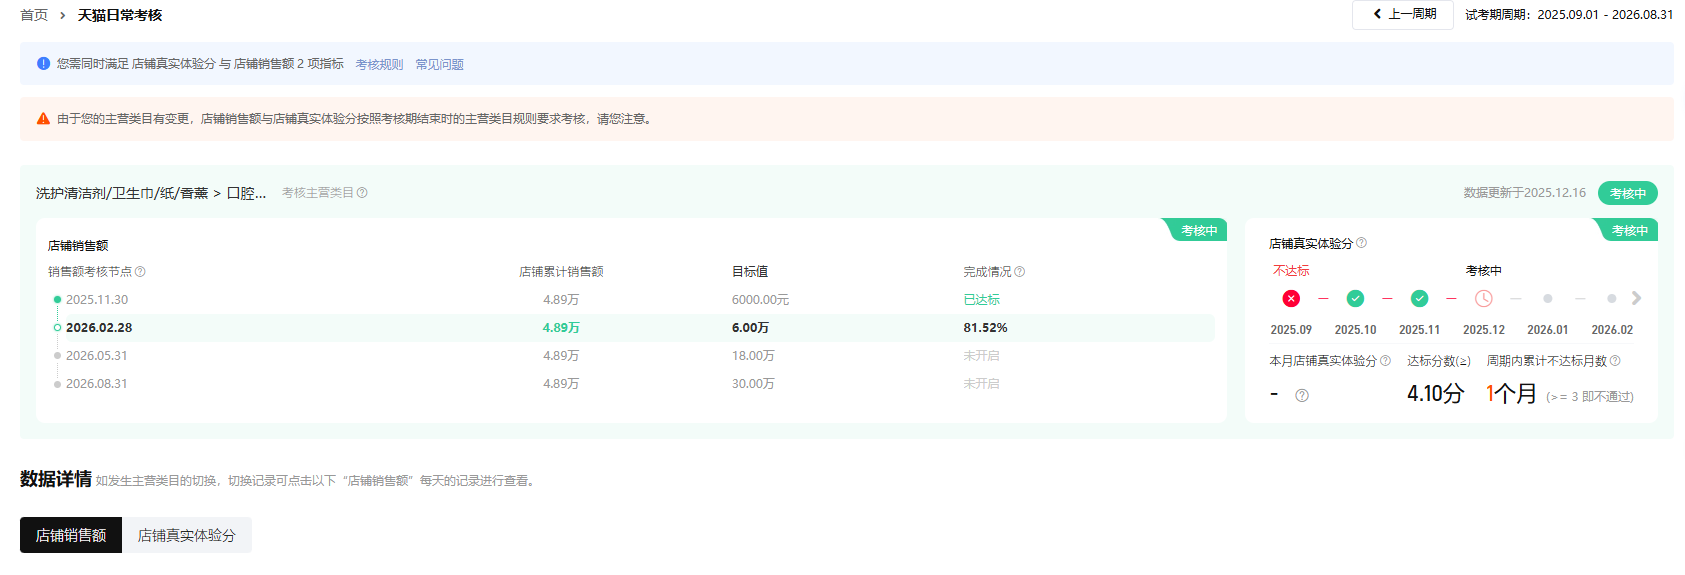
Task: Select the 2026.01 timeline marker dot
Action: tap(1547, 299)
